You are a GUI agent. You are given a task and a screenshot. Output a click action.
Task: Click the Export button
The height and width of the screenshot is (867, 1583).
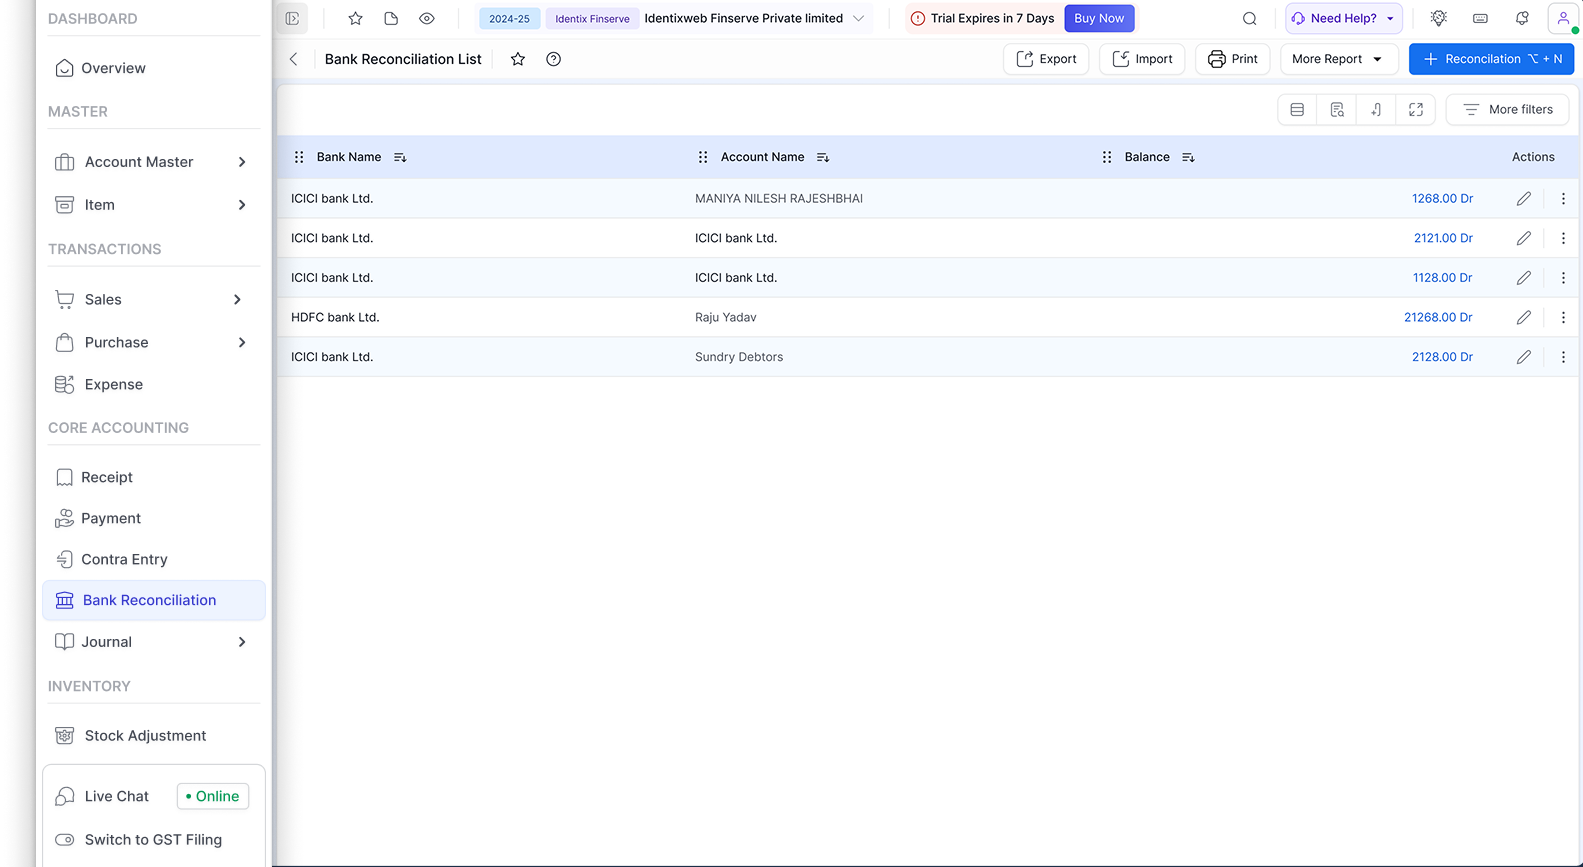pos(1046,59)
